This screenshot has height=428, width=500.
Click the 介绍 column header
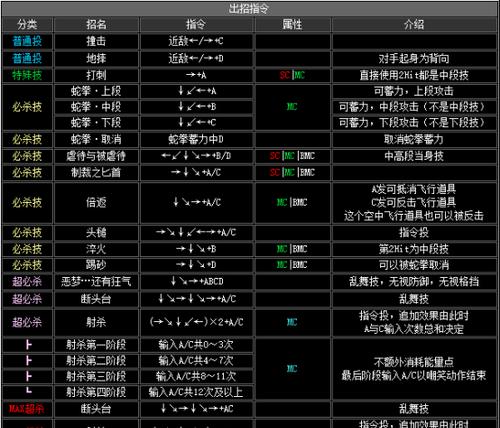[x=414, y=24]
